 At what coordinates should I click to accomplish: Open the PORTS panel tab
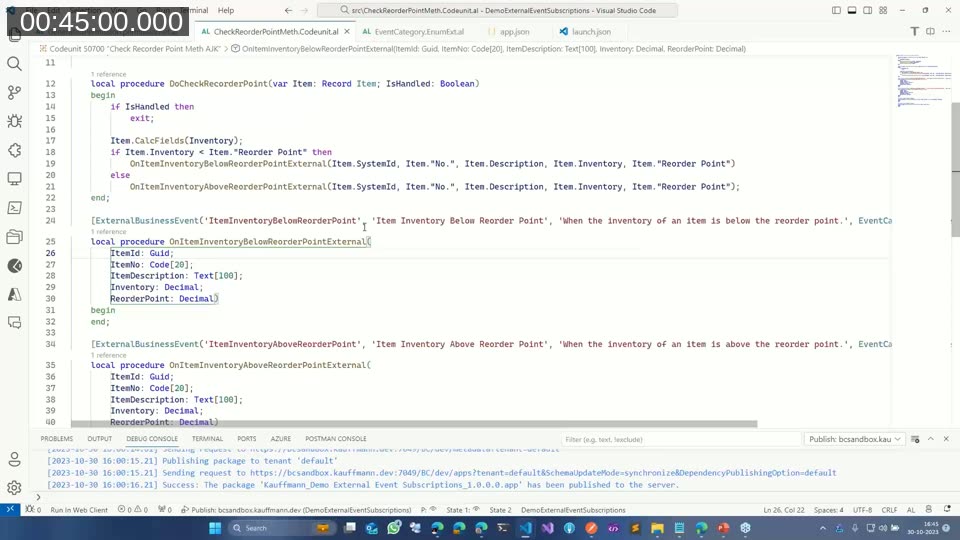coord(247,439)
